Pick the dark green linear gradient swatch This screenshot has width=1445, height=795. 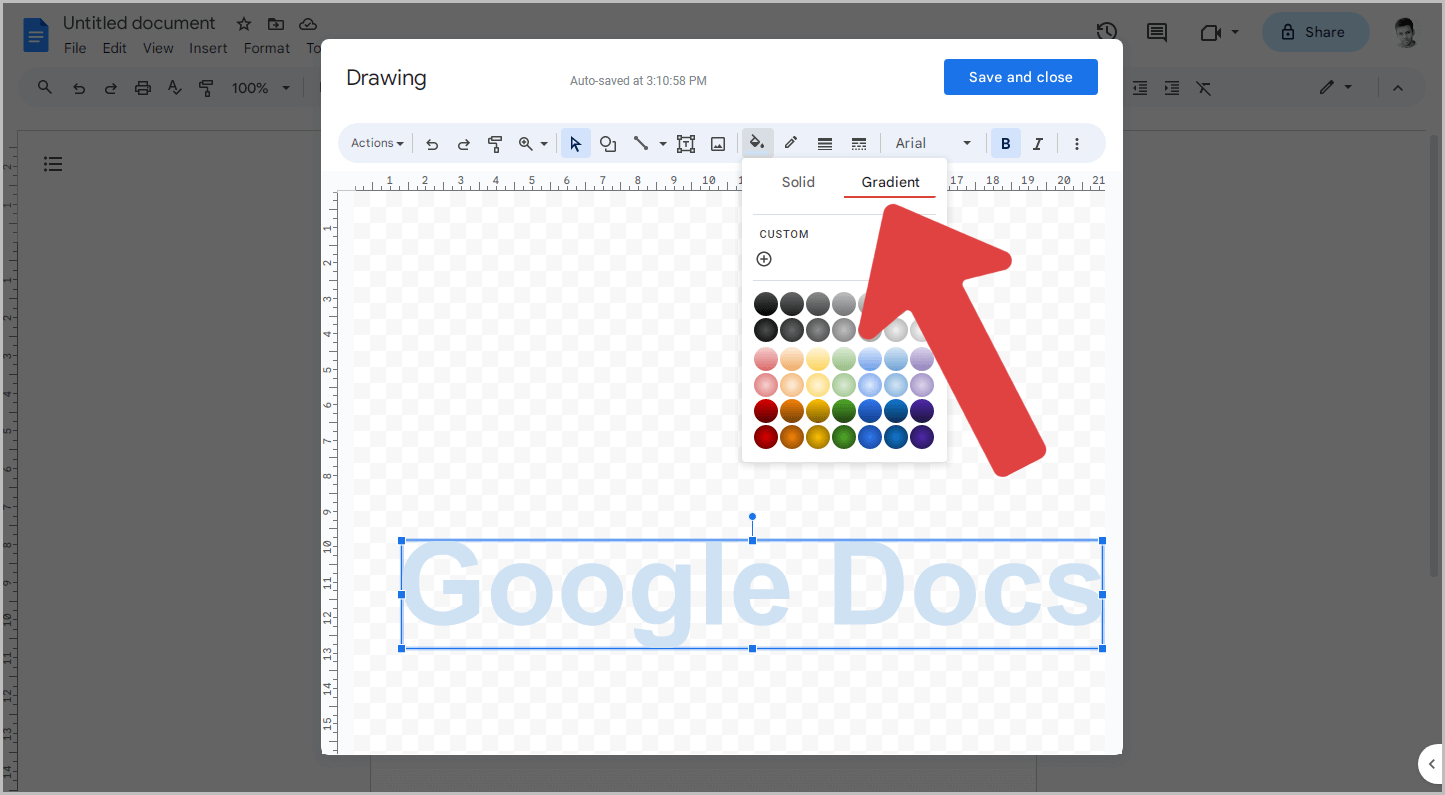click(x=844, y=411)
